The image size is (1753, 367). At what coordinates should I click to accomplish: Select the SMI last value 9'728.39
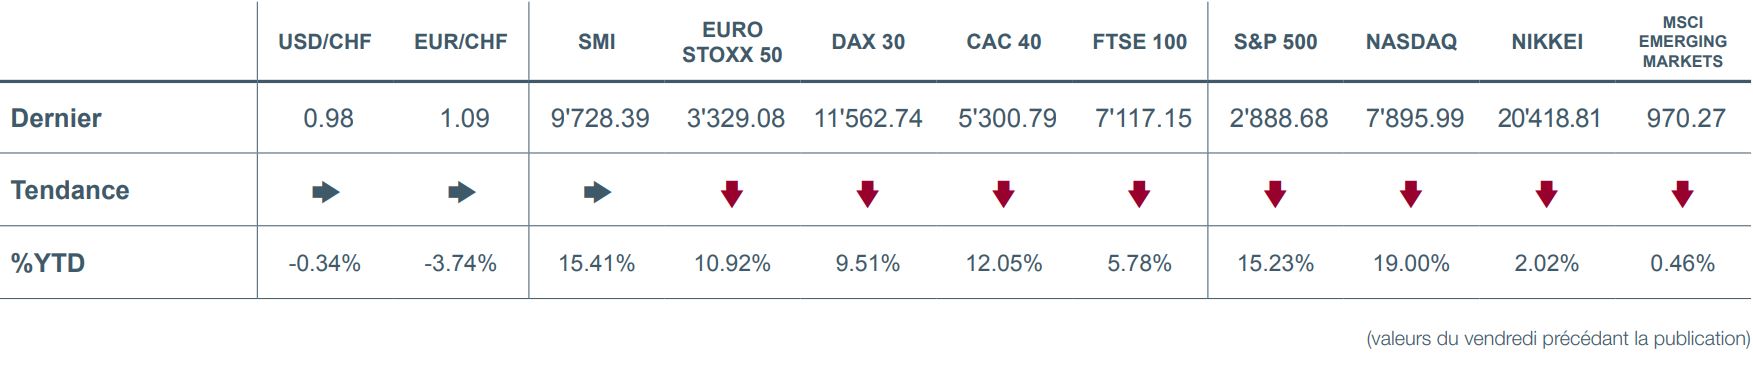[x=600, y=118]
